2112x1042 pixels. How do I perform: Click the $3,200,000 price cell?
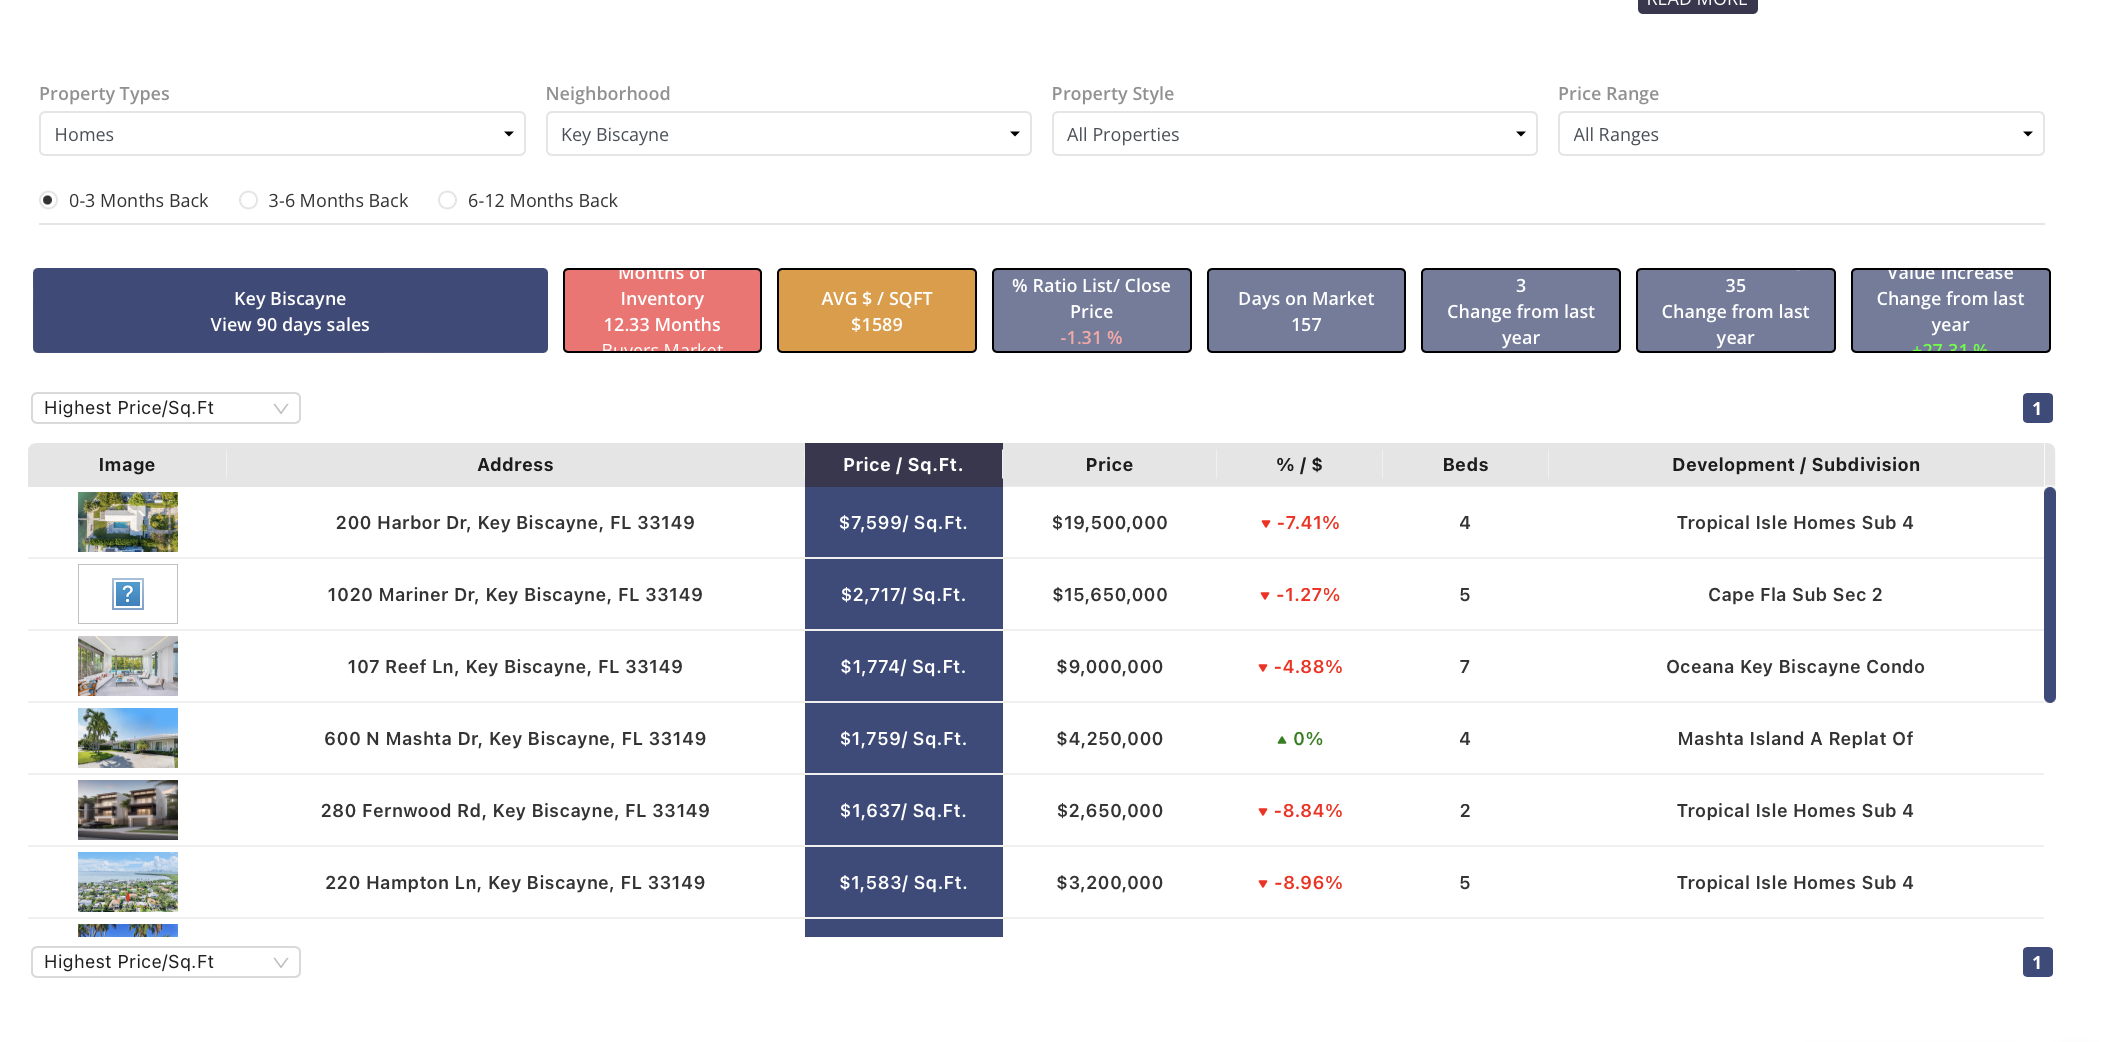1110,883
